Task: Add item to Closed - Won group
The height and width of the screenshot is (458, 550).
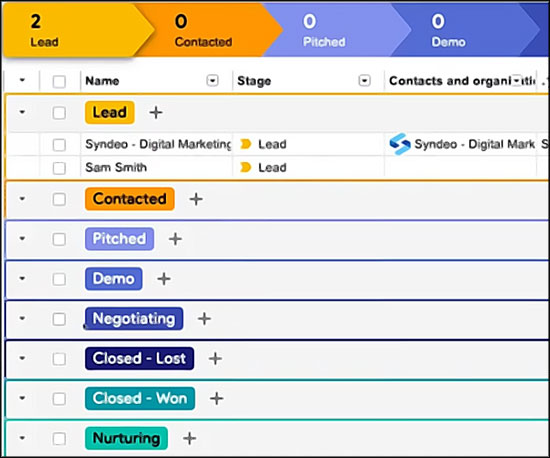Action: 216,398
